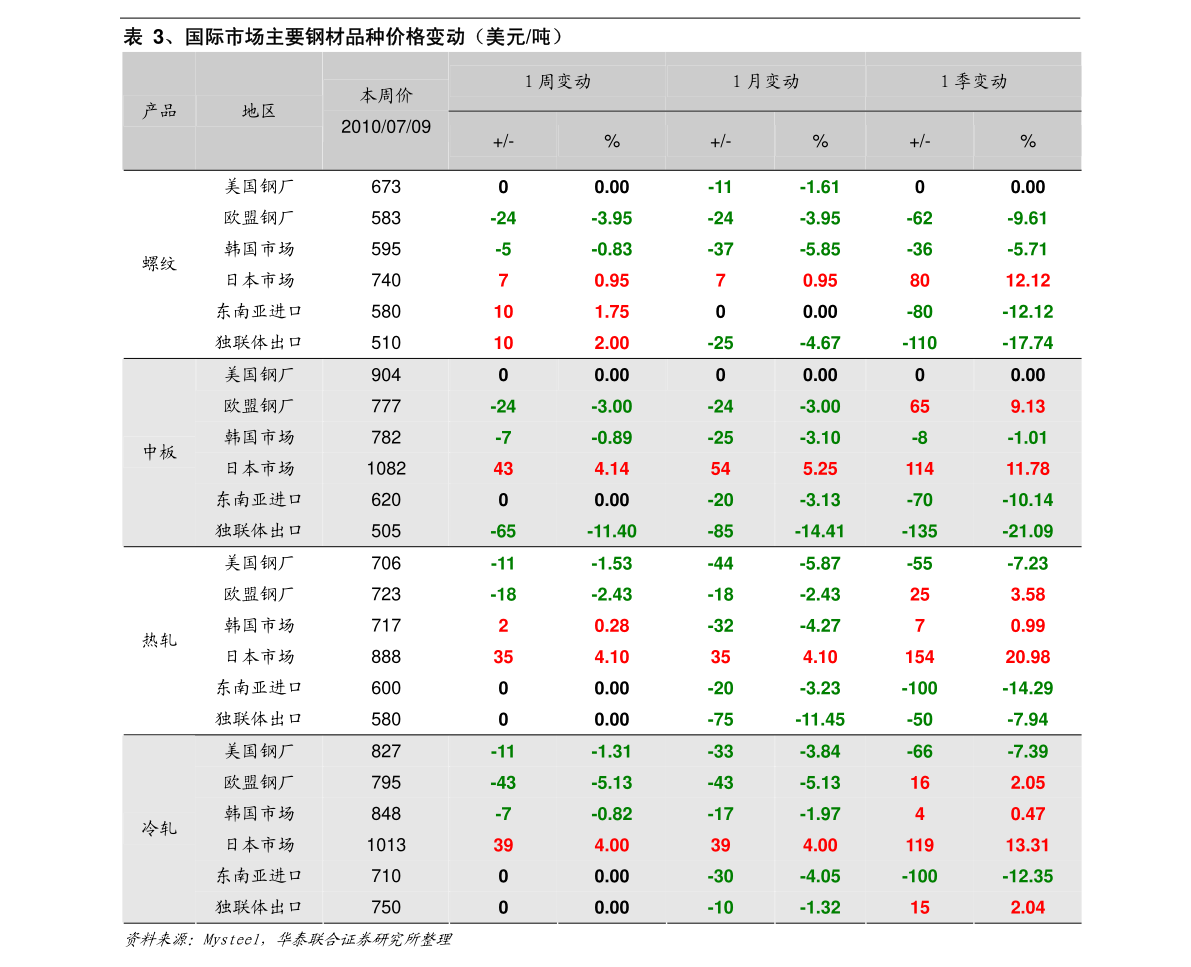1191x967 pixels.
Task: Click price 673 for 螺纹 美国钢厂
Action: 386,187
